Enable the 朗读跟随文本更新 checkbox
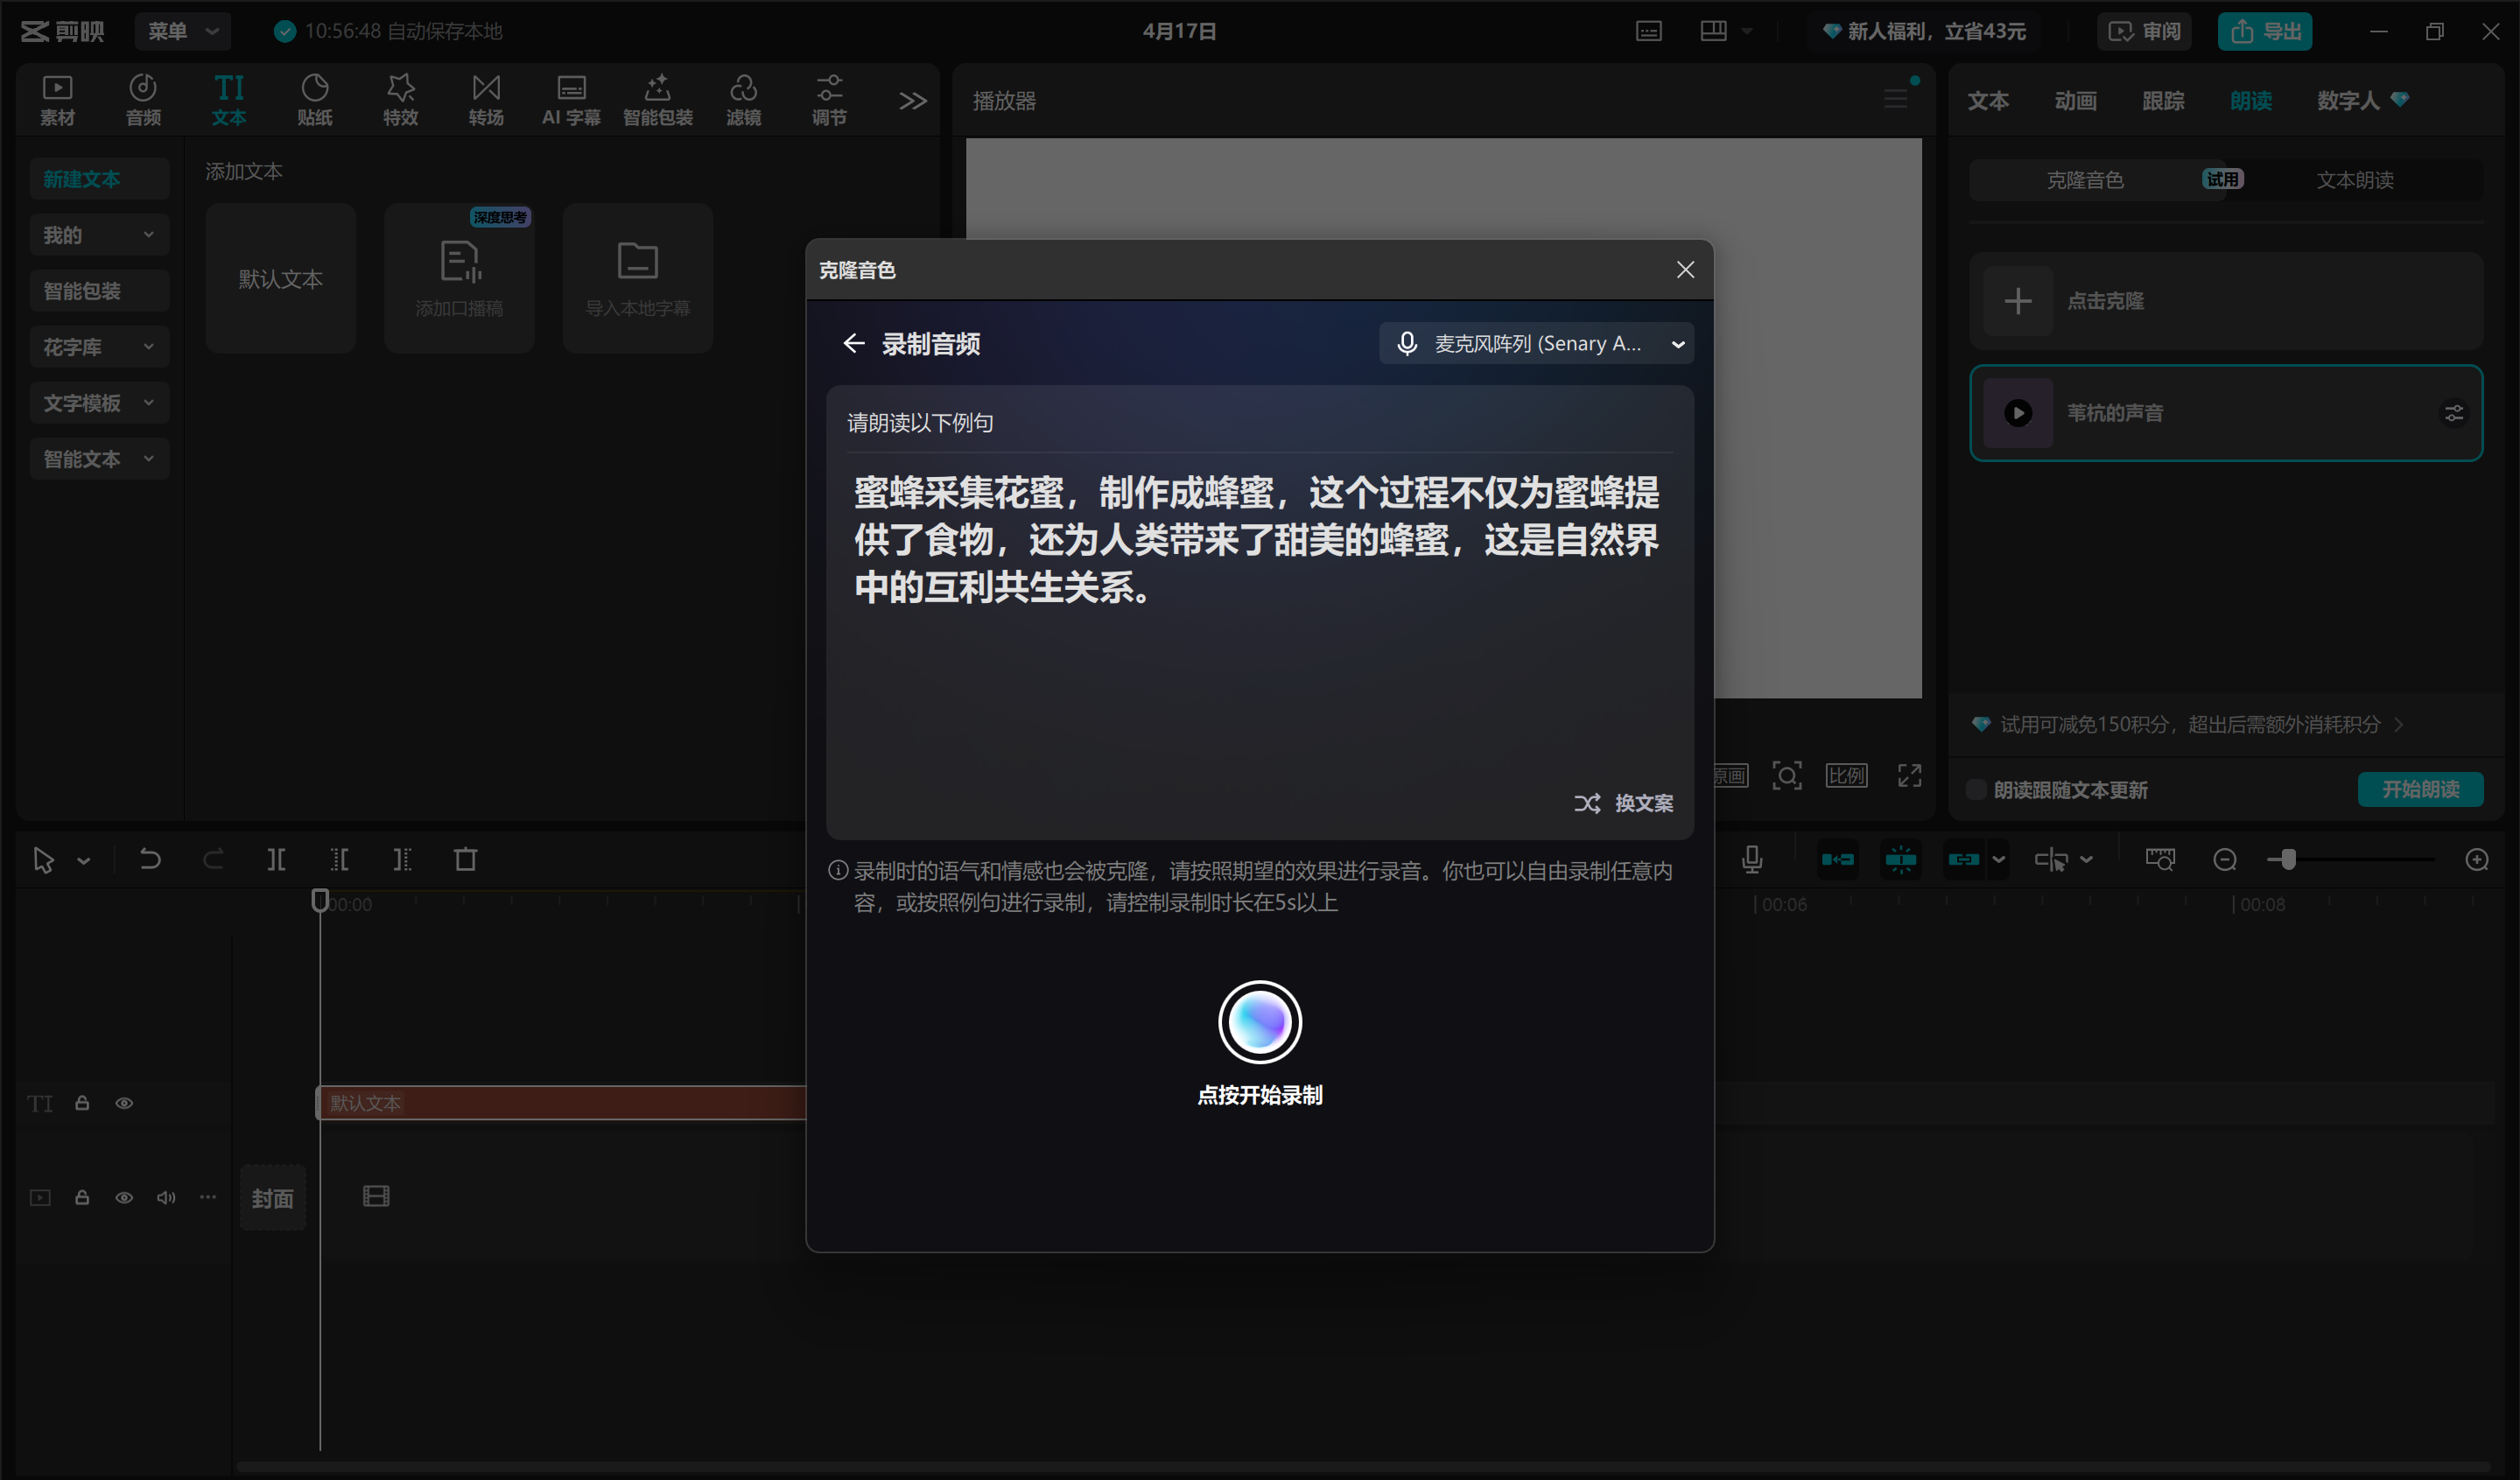Screen dimensions: 2520x1480 tap(1976, 790)
